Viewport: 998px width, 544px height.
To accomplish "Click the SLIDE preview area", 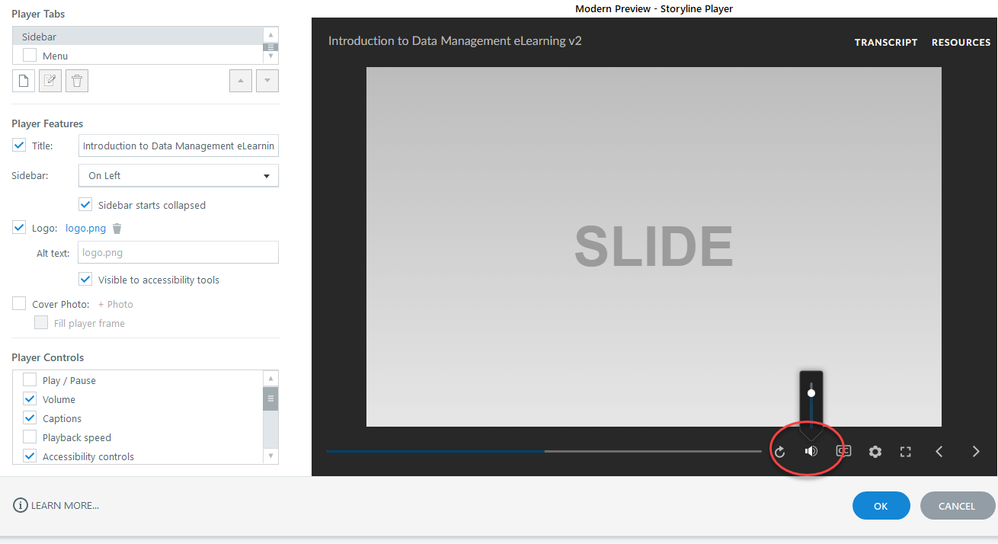I will tap(654, 247).
